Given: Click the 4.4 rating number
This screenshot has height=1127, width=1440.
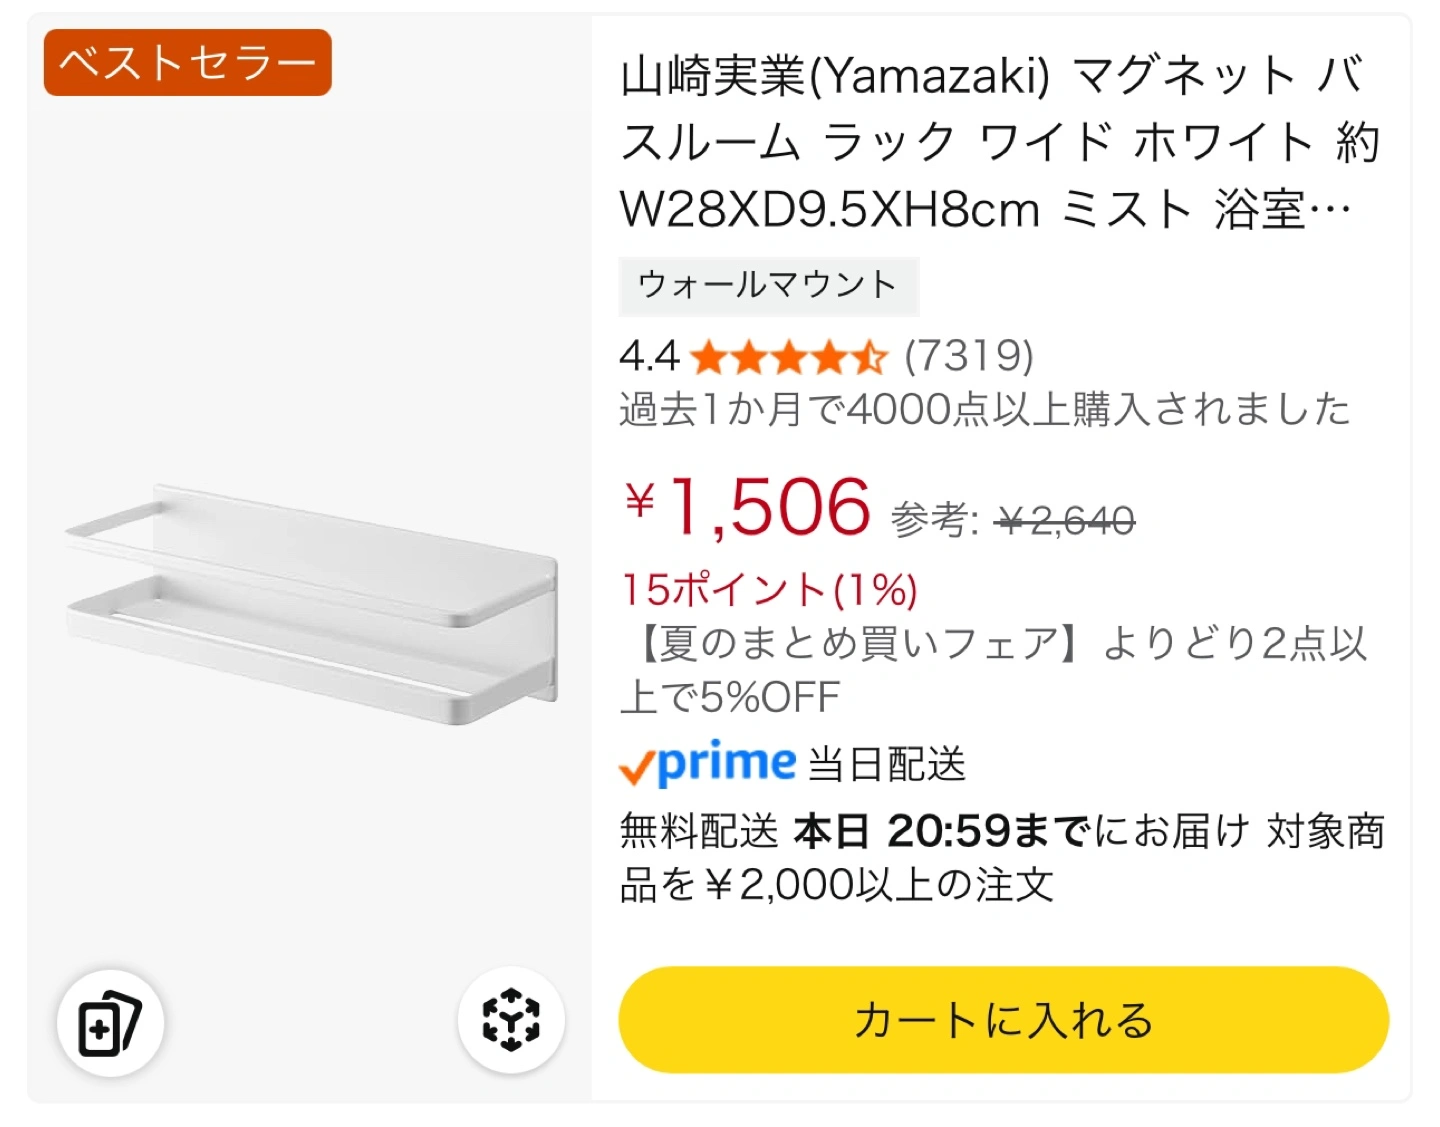Looking at the screenshot, I should [x=649, y=356].
